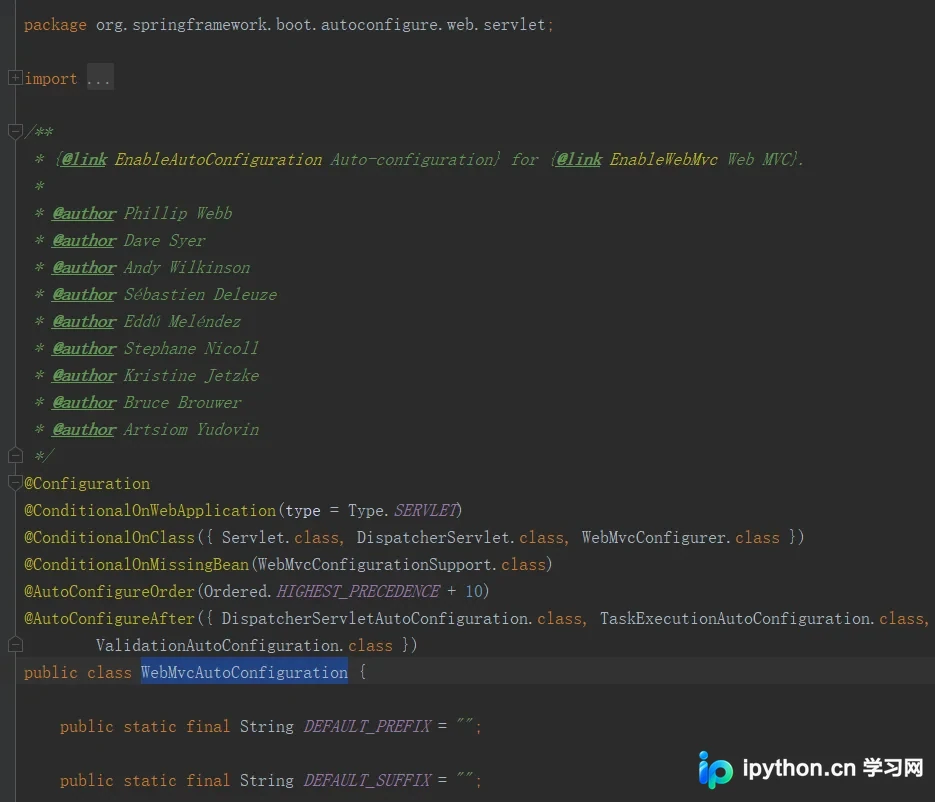Viewport: 935px width, 802px height.
Task: Click author name Andy Wilkinson
Action: click(187, 267)
